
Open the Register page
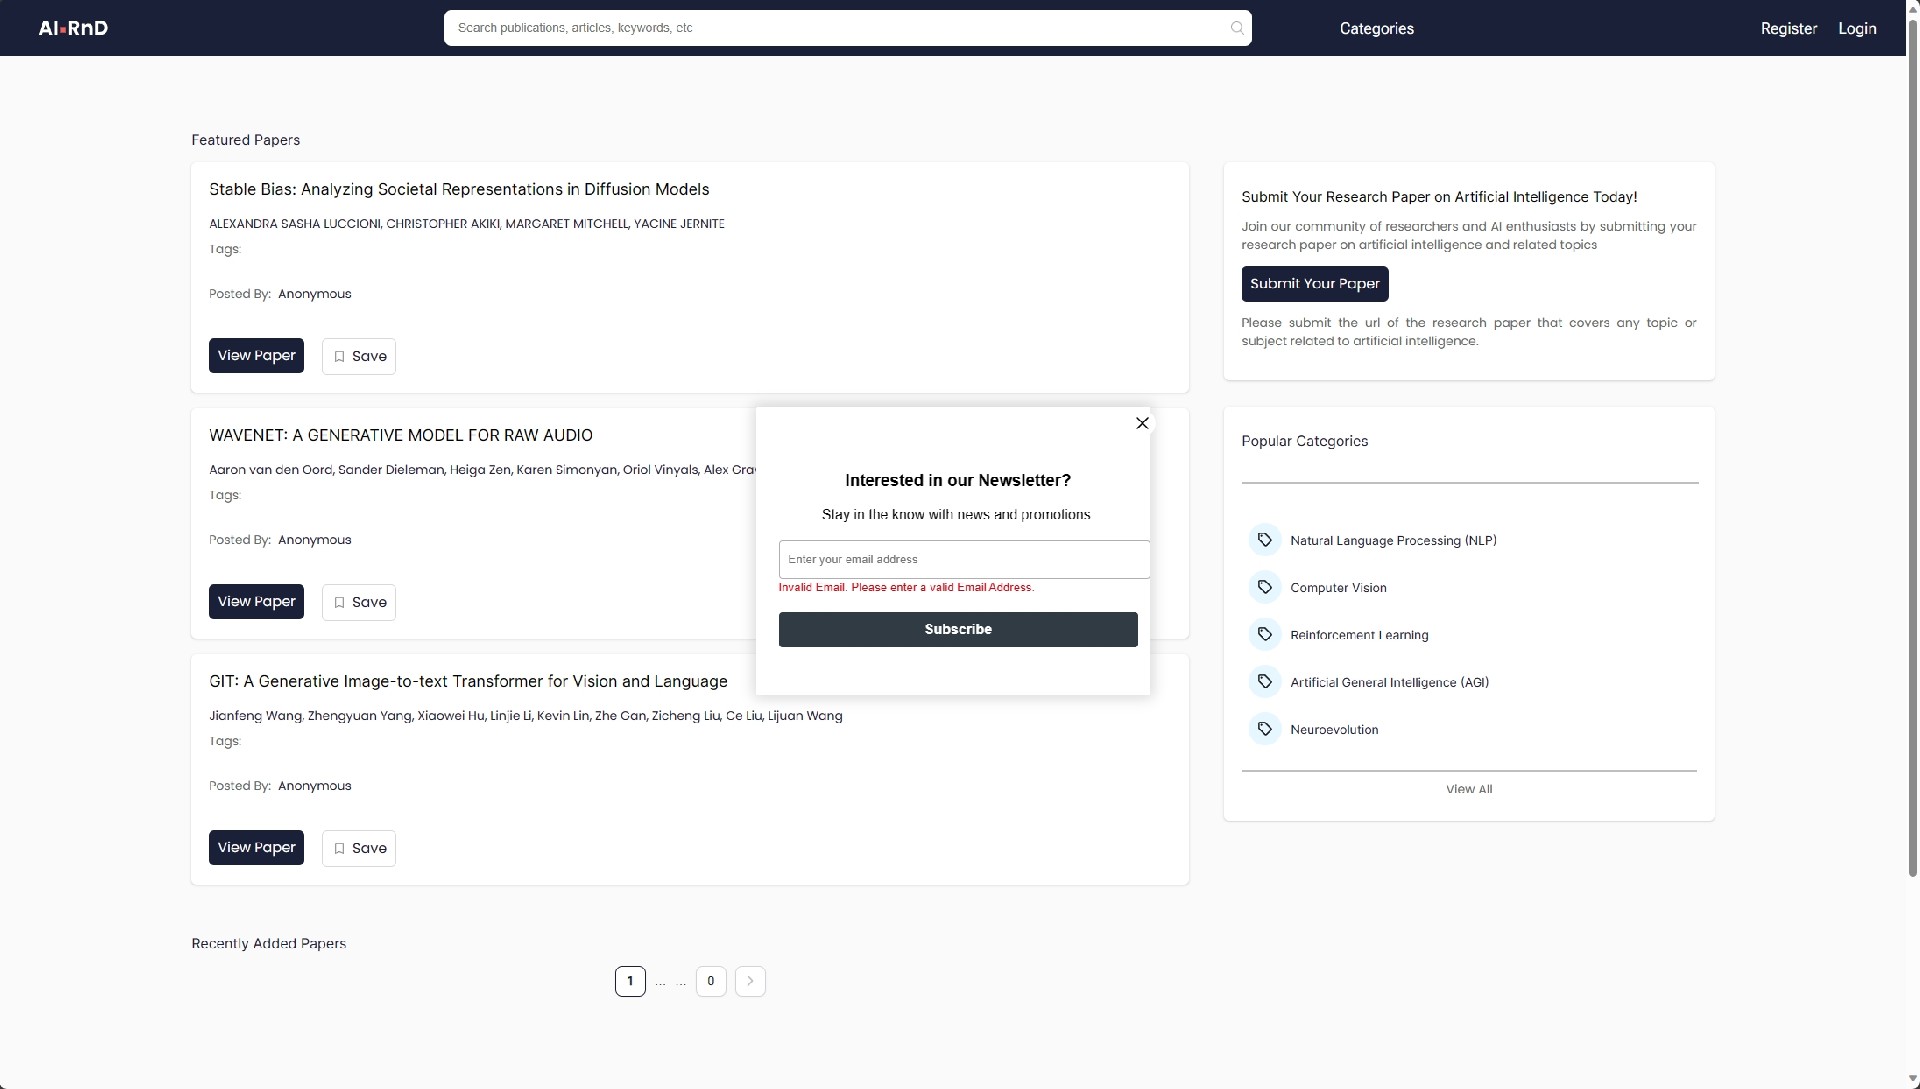[x=1788, y=28]
